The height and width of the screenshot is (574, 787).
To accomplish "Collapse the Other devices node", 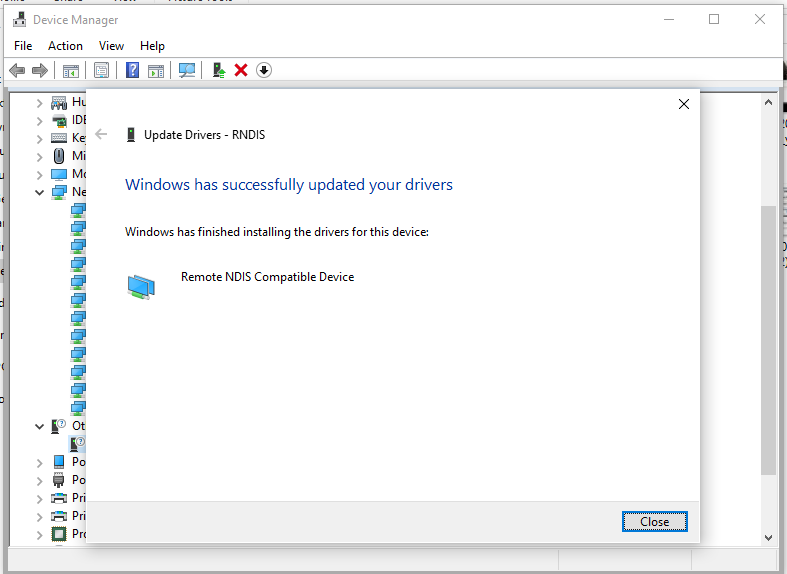I will (40, 426).
